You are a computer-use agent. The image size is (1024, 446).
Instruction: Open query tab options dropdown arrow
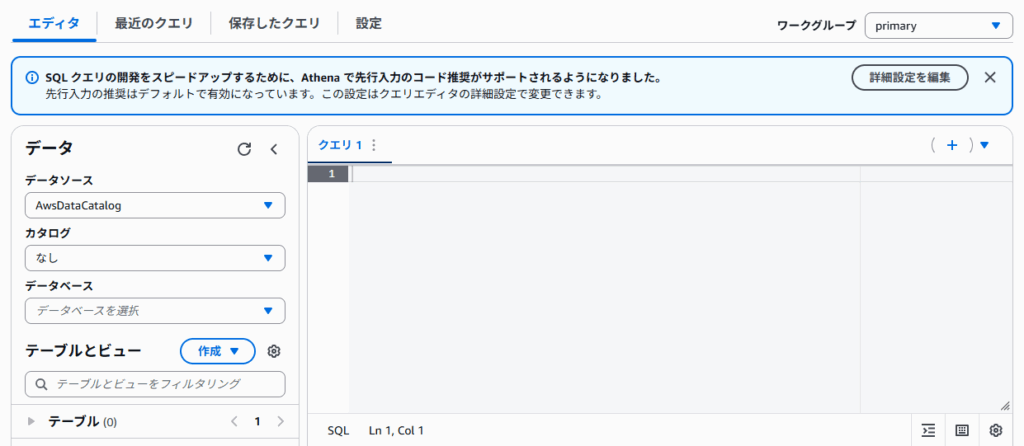[x=984, y=145]
